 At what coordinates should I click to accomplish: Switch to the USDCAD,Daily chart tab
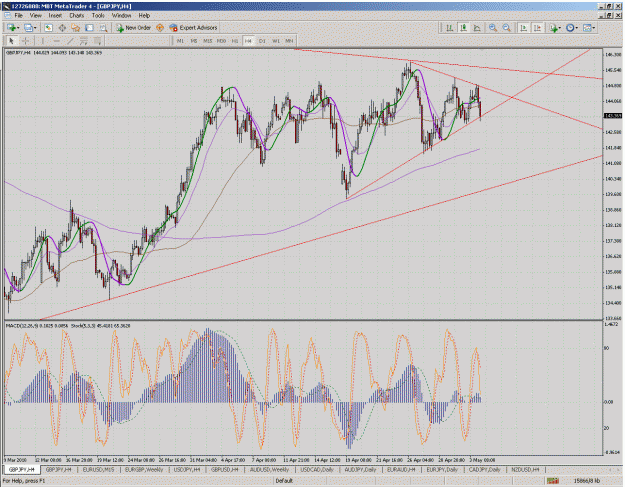pyautogui.click(x=317, y=470)
